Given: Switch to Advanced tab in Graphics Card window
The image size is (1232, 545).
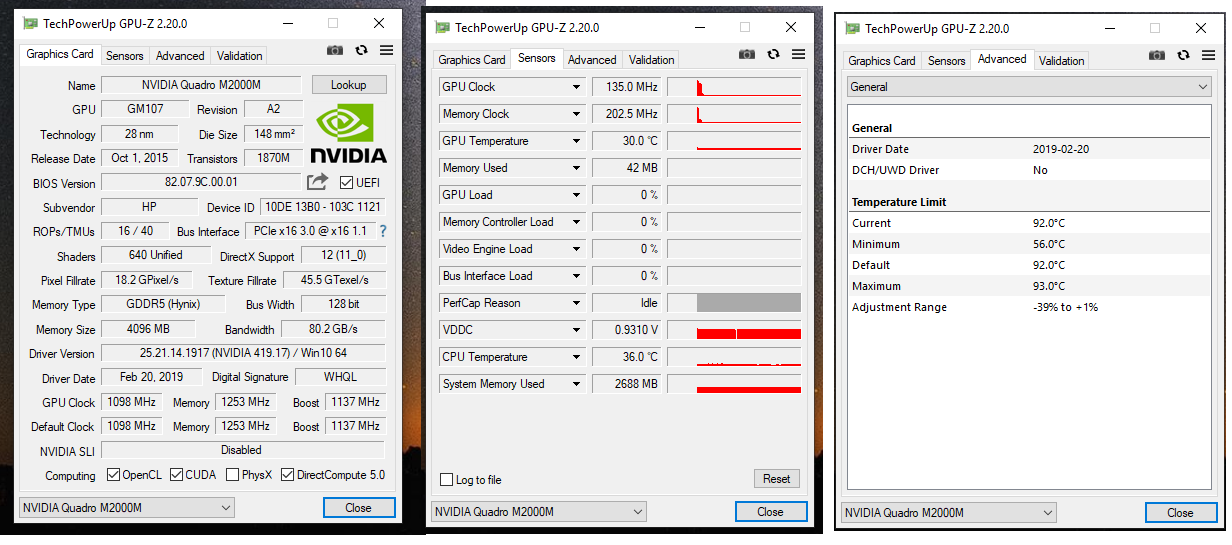Looking at the screenshot, I should pos(180,56).
